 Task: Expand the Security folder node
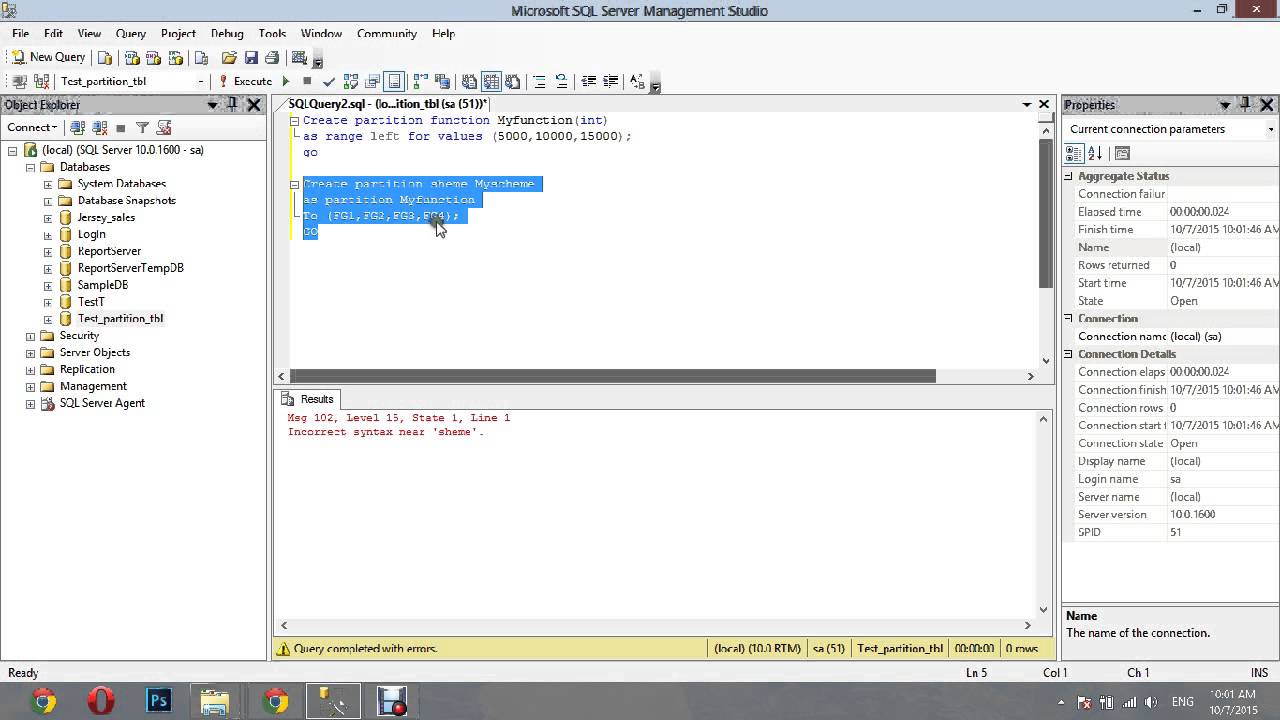(30, 336)
